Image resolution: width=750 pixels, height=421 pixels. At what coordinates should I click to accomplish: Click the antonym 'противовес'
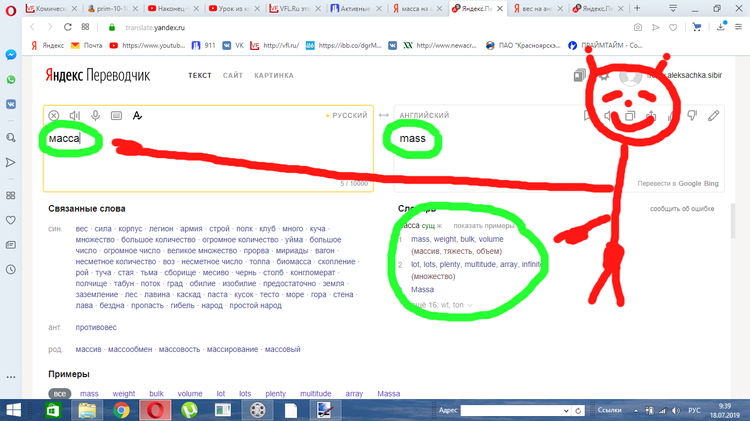tap(96, 328)
